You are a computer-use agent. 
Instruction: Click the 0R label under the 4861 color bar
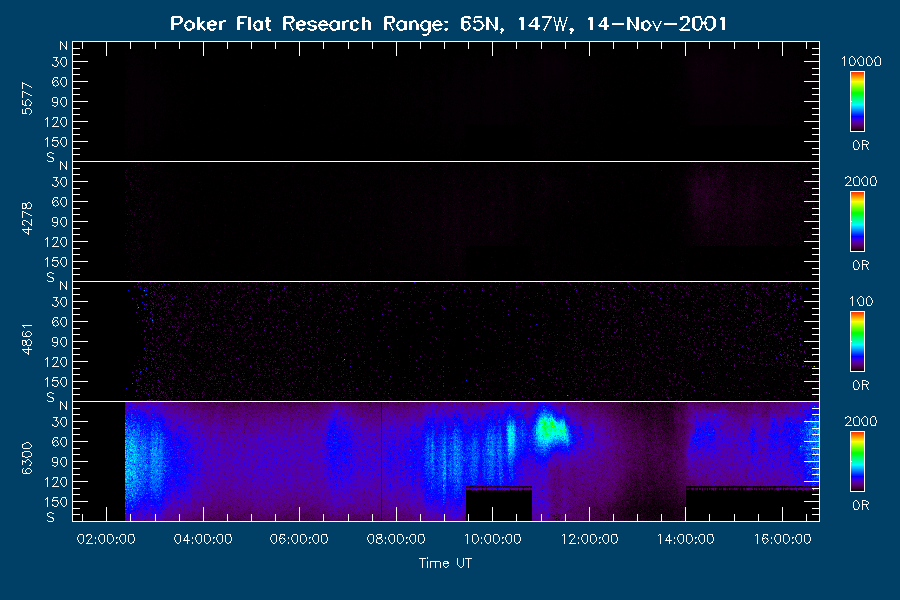pyautogui.click(x=861, y=386)
